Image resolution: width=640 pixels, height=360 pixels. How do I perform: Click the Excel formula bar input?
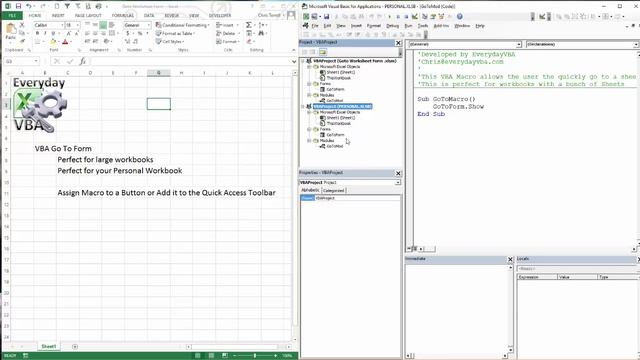190,61
